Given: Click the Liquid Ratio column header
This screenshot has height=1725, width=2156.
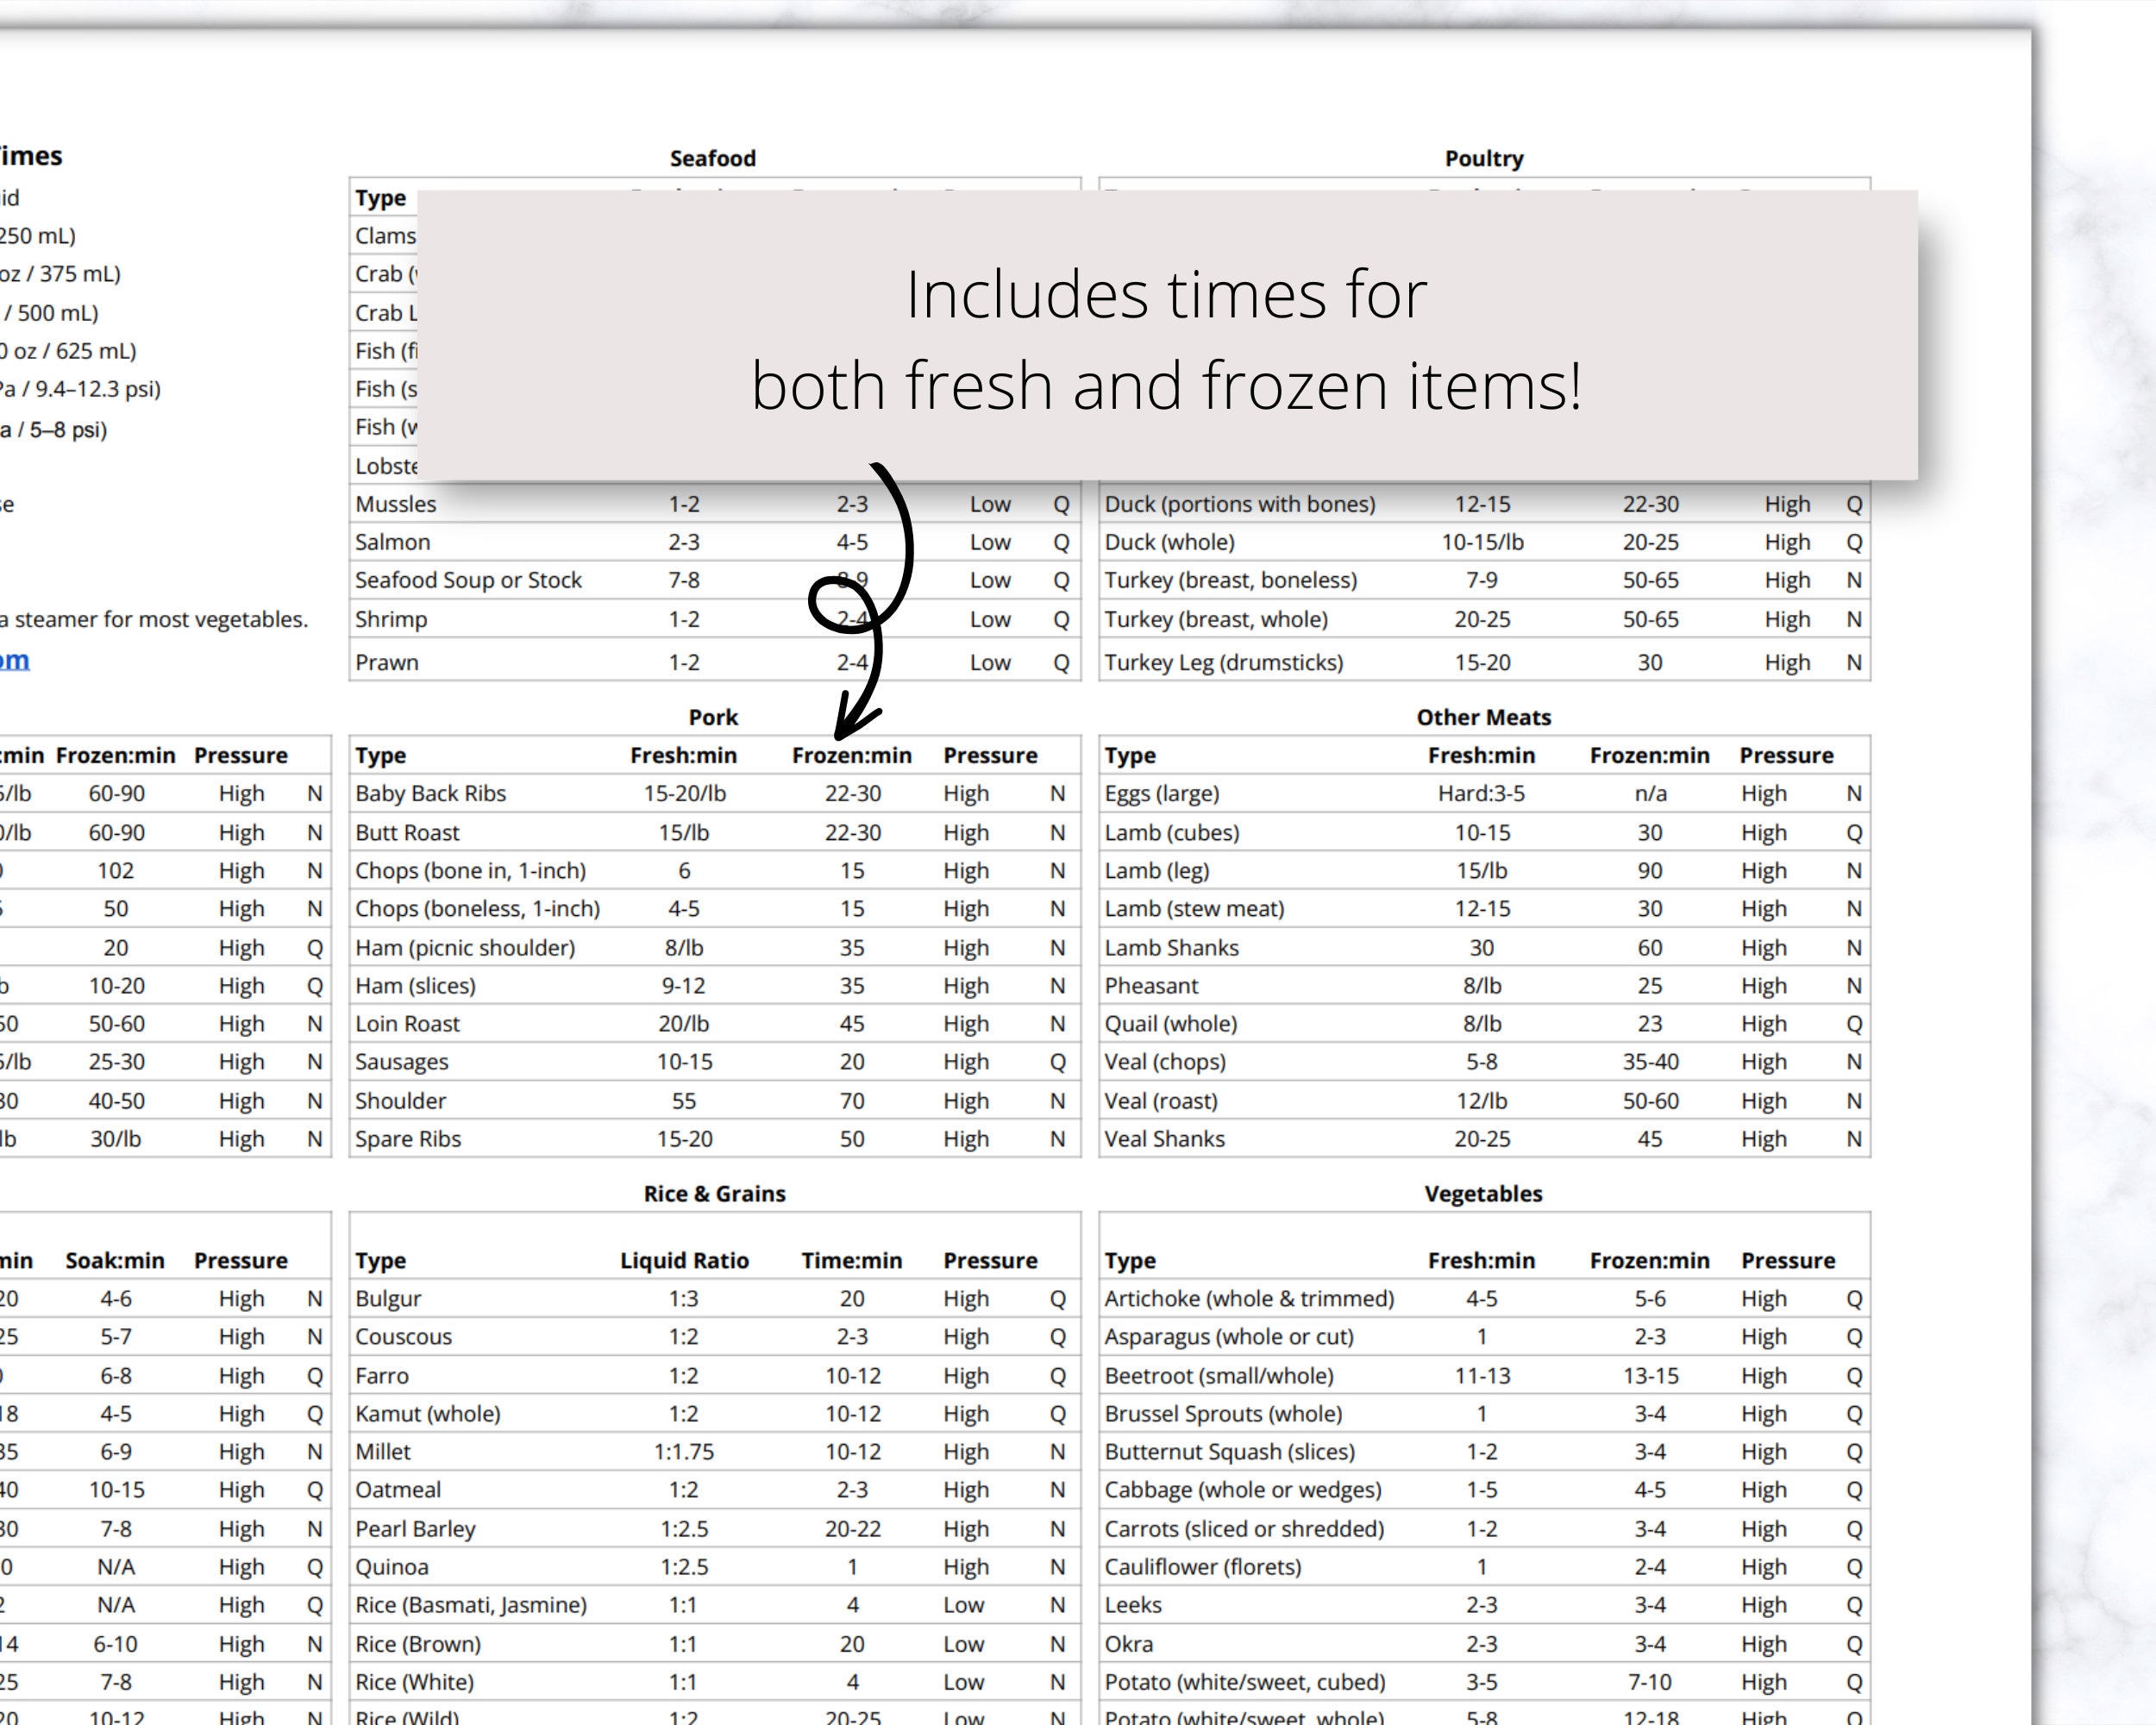Looking at the screenshot, I should [x=686, y=1260].
